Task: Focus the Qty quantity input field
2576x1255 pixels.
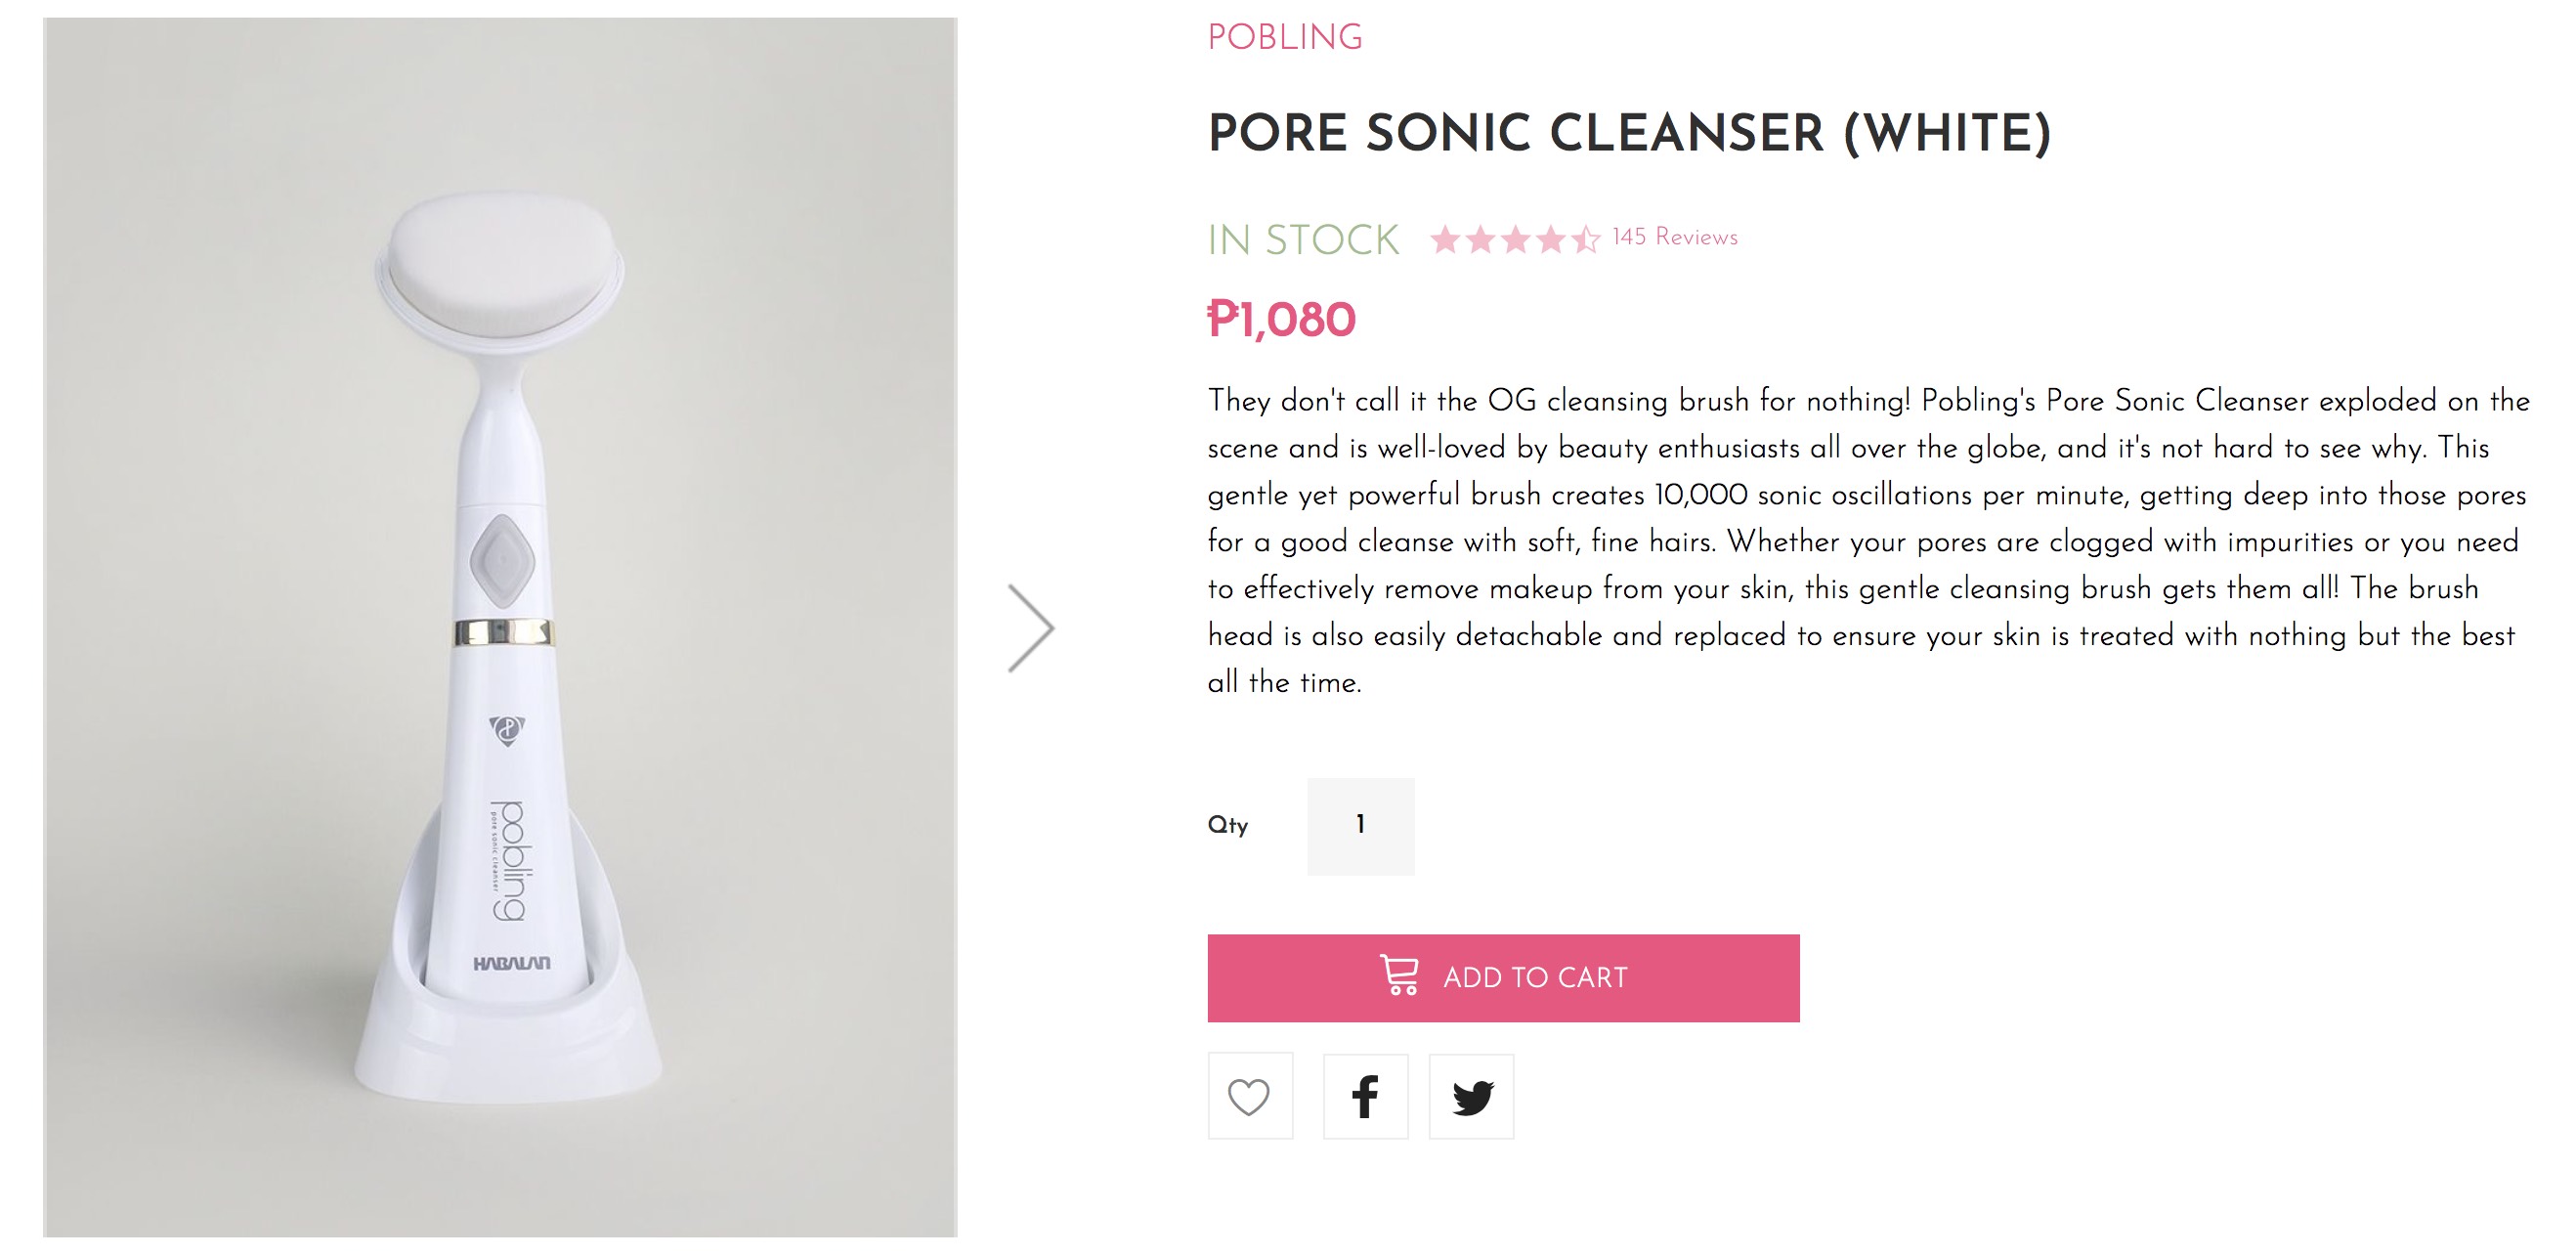Action: pos(1360,826)
